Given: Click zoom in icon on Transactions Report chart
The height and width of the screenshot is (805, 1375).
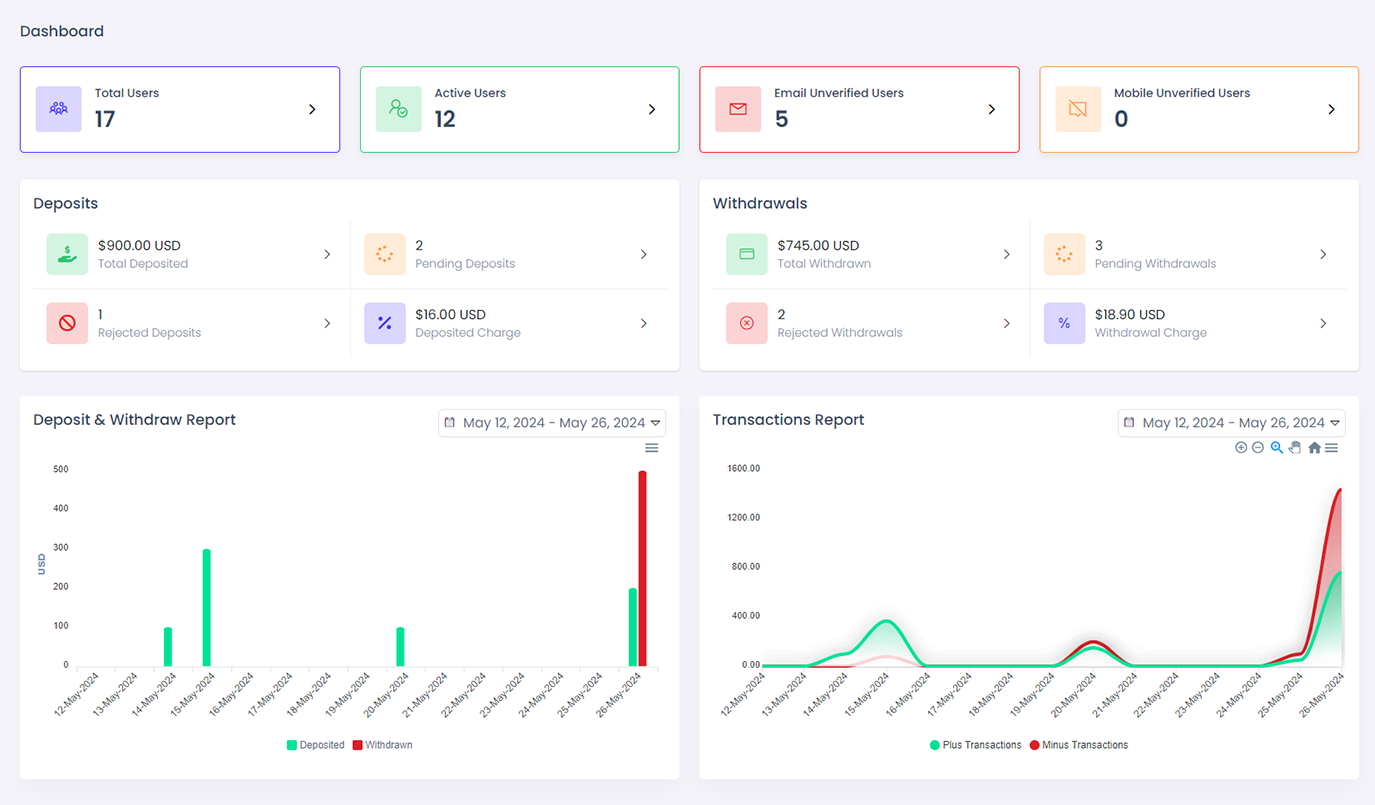Looking at the screenshot, I should (1241, 448).
